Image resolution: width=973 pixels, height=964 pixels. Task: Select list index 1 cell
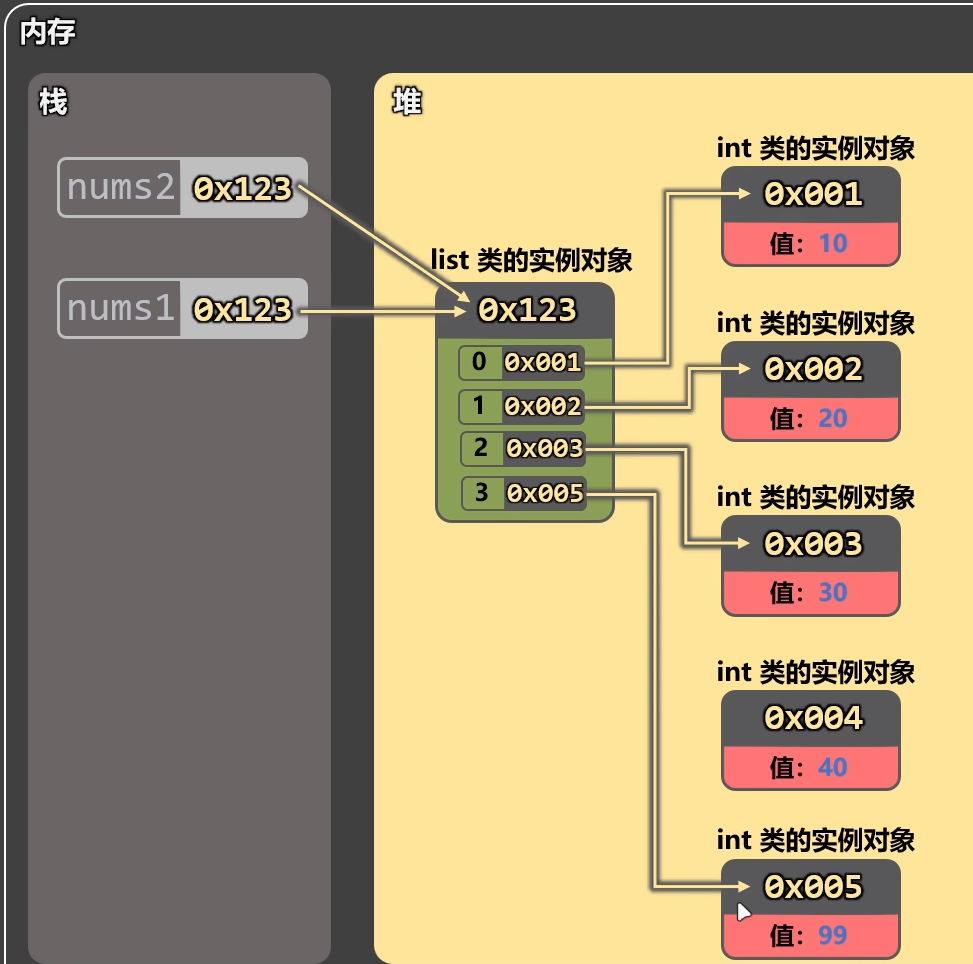[479, 406]
